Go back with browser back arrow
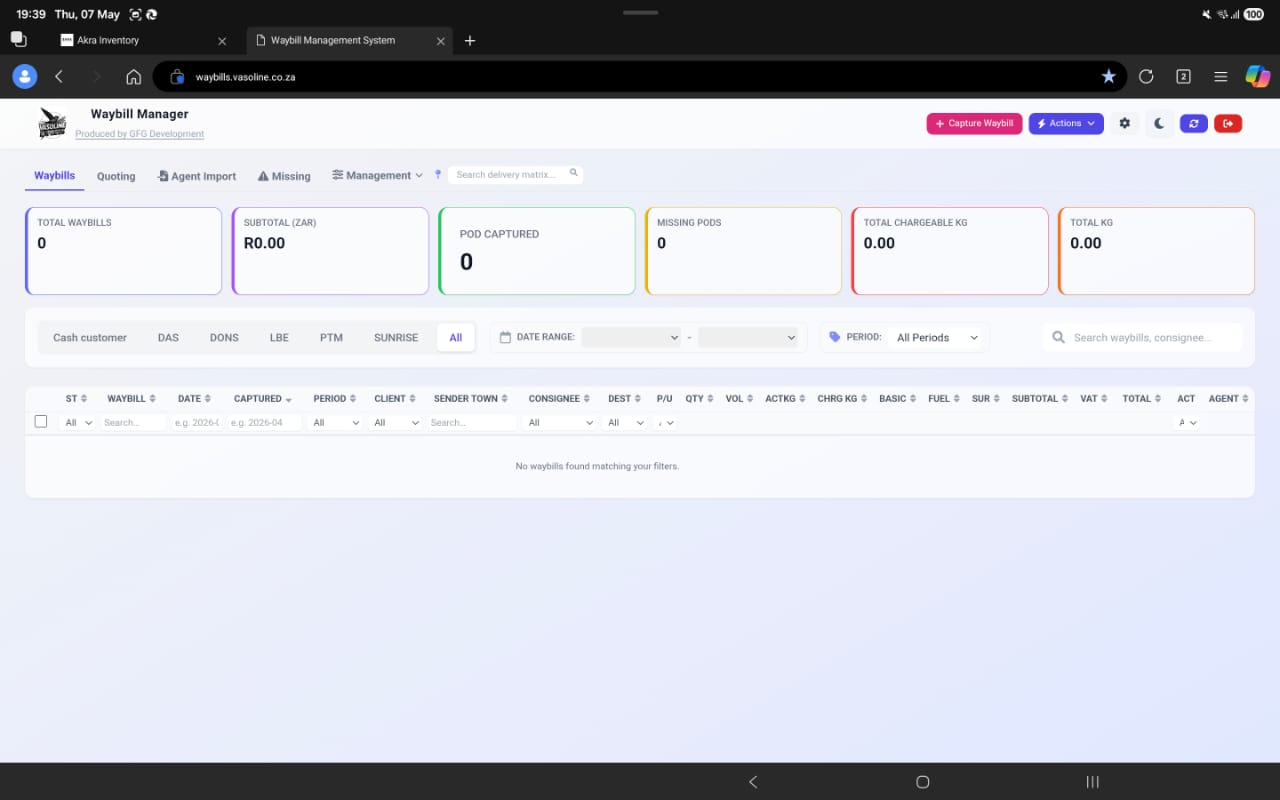The height and width of the screenshot is (800, 1280). pyautogui.click(x=59, y=76)
